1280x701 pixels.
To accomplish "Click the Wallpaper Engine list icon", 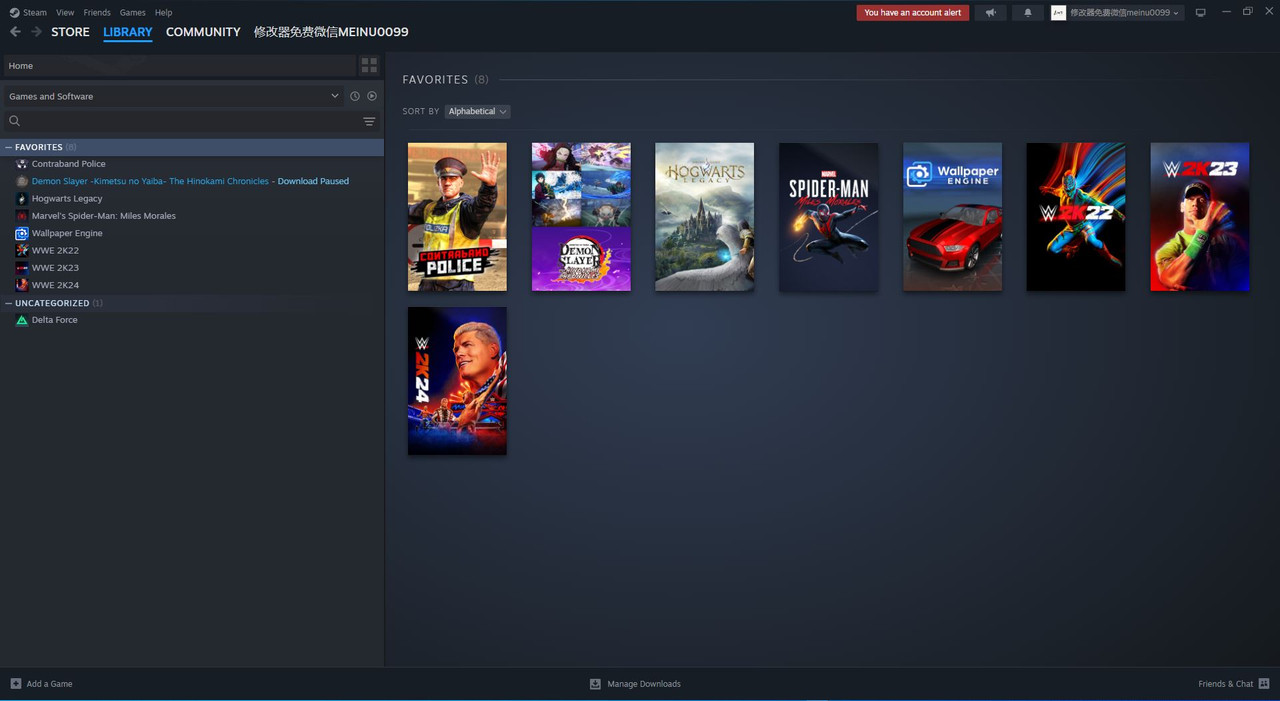I will click(x=22, y=233).
